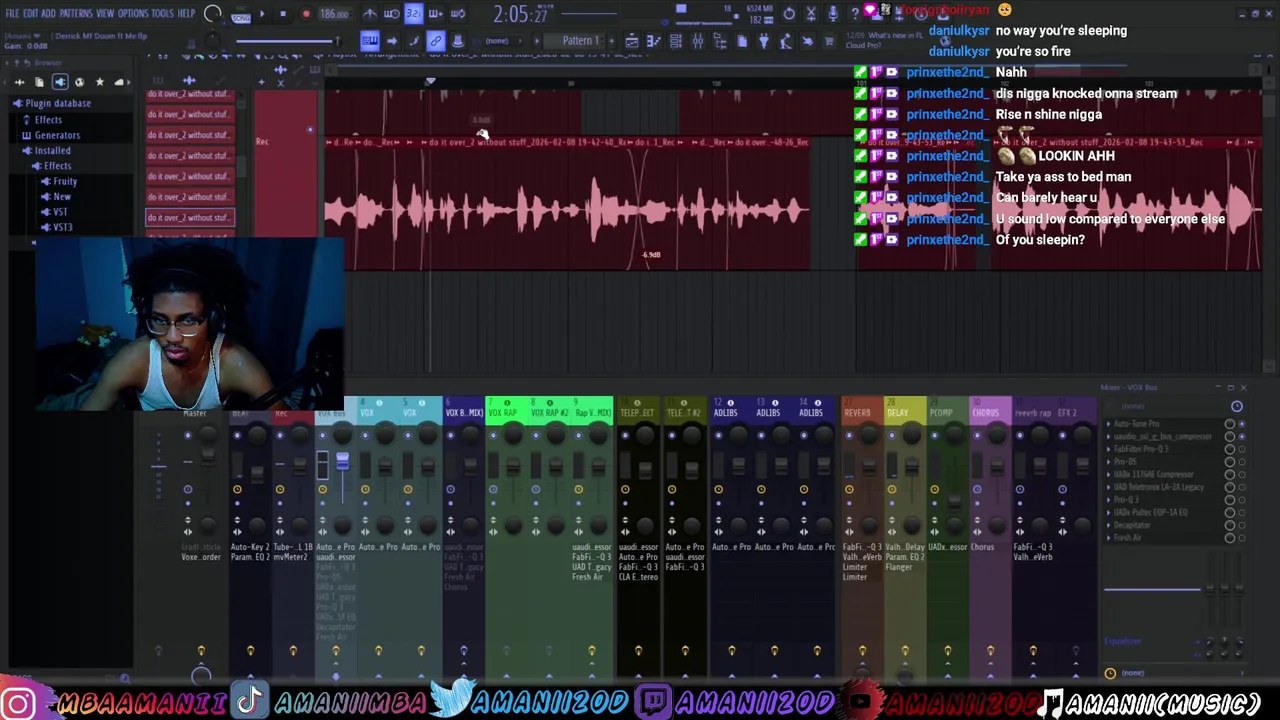Click the stamp icon in the toolbar
The width and height of the screenshot is (1280, 720).
click(x=457, y=41)
